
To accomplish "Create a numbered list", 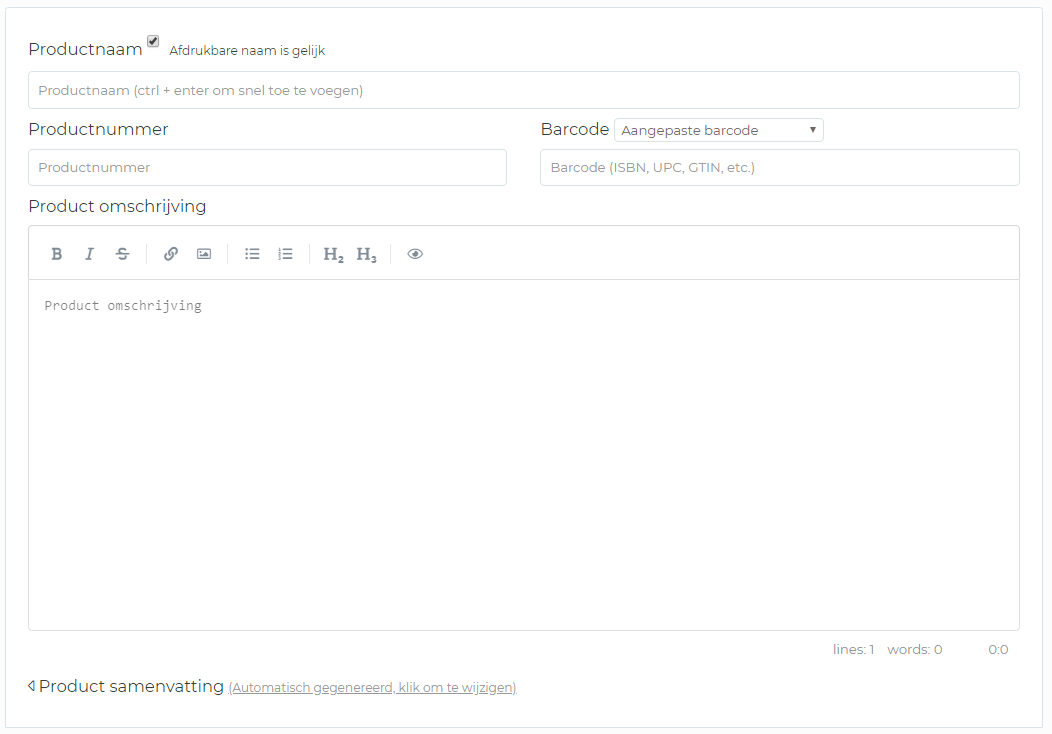I will [x=285, y=254].
